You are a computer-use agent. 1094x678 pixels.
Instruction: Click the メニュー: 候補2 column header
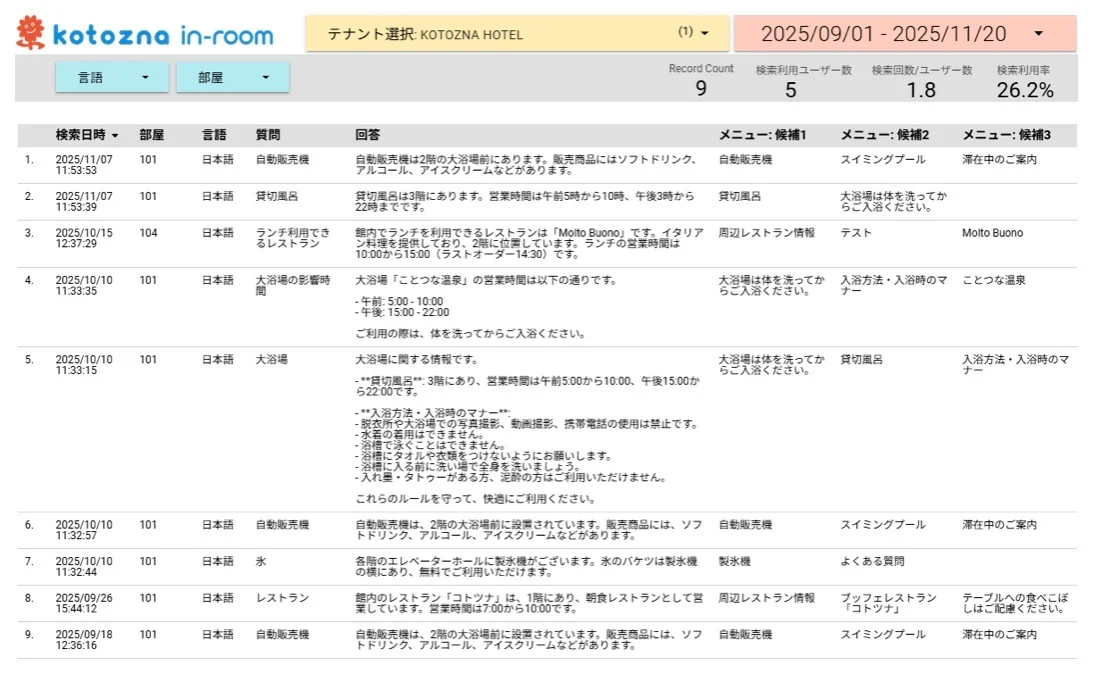tap(885, 135)
